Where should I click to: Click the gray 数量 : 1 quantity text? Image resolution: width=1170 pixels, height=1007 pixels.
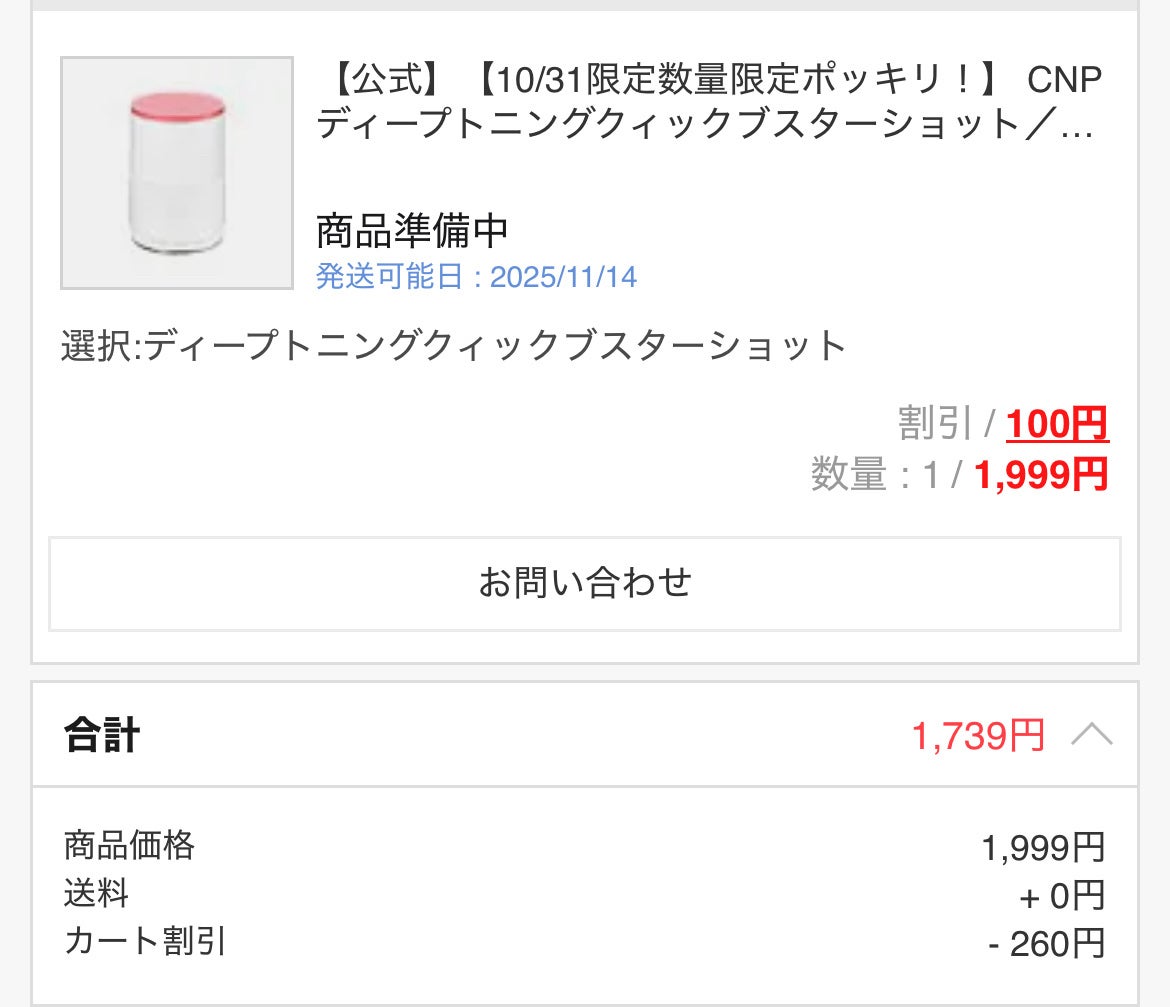[x=874, y=476]
